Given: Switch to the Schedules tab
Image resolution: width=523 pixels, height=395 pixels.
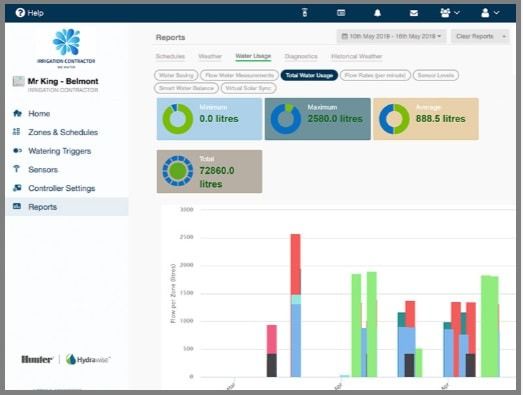Looking at the screenshot, I should pos(170,56).
